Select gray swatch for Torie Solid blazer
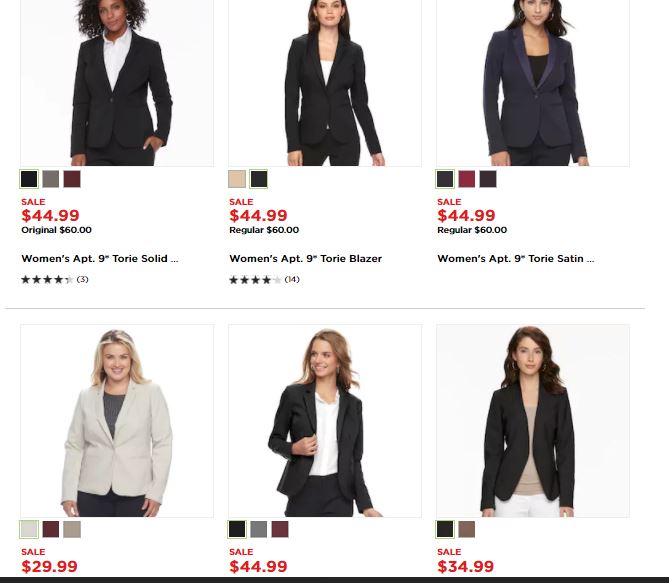Image resolution: width=669 pixels, height=583 pixels. (50, 179)
